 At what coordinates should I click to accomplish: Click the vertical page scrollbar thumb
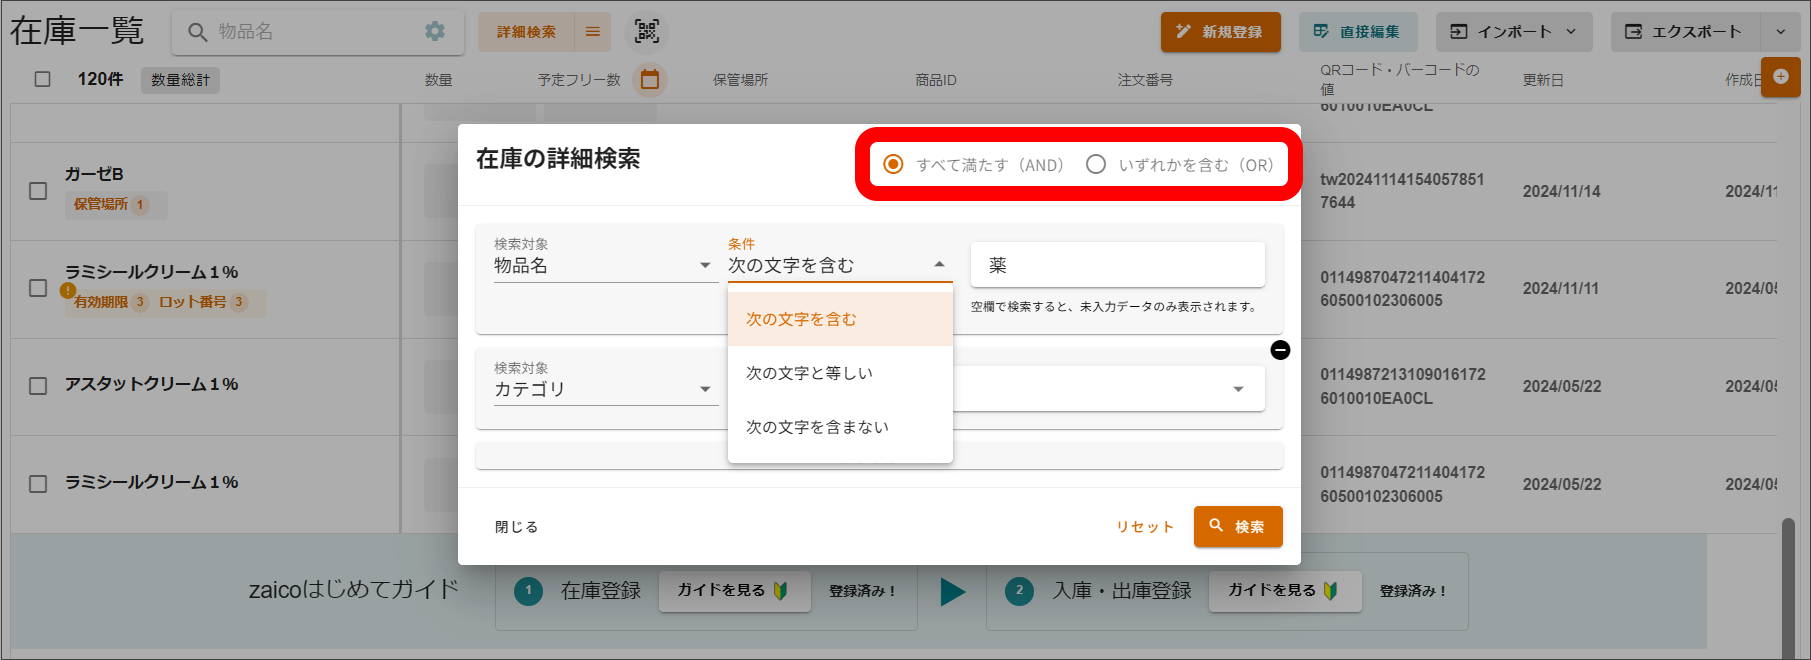(1788, 588)
